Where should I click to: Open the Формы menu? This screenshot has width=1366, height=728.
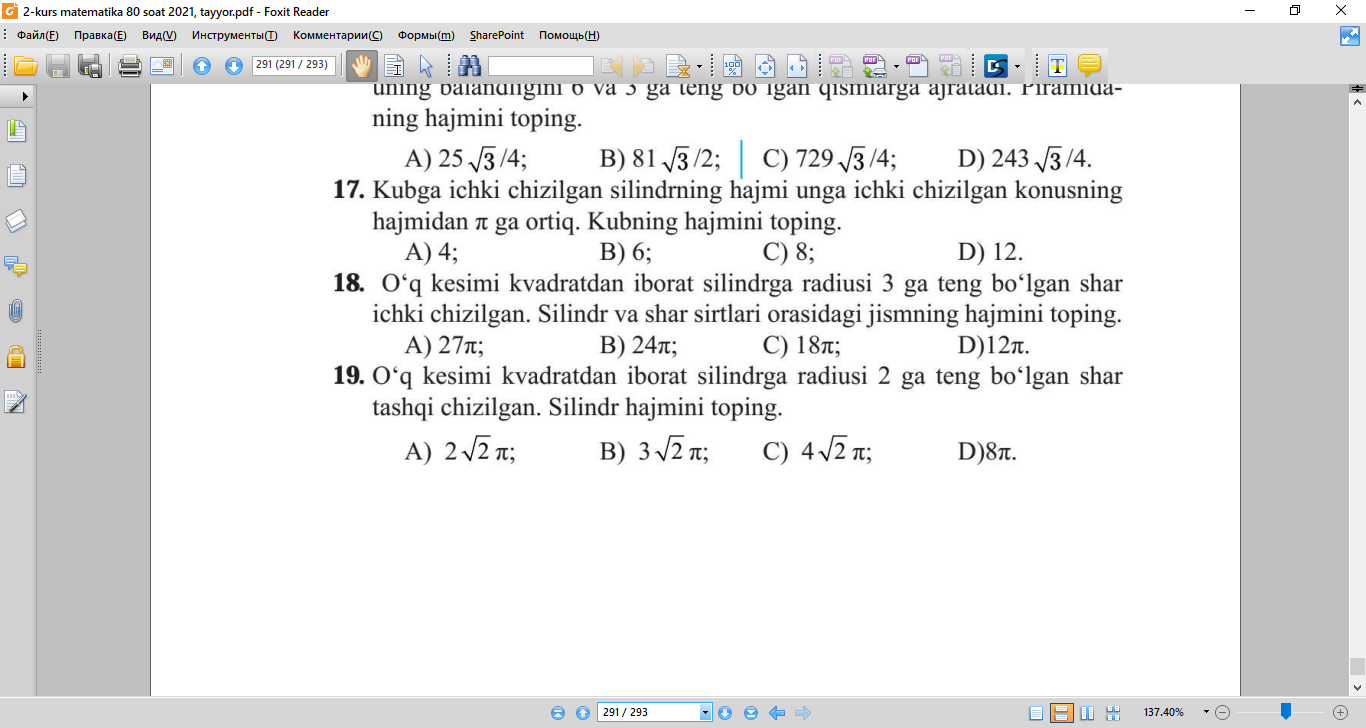(x=426, y=35)
